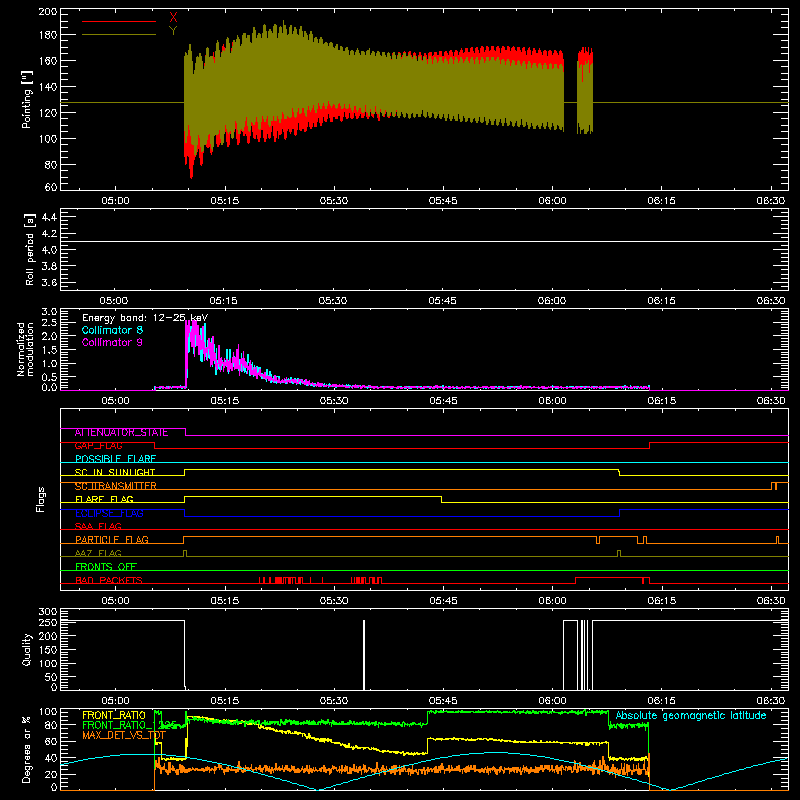Viewport: 800px width, 800px height.
Task: Click the SC_TRANSMITTER flag label
Action: 116,486
